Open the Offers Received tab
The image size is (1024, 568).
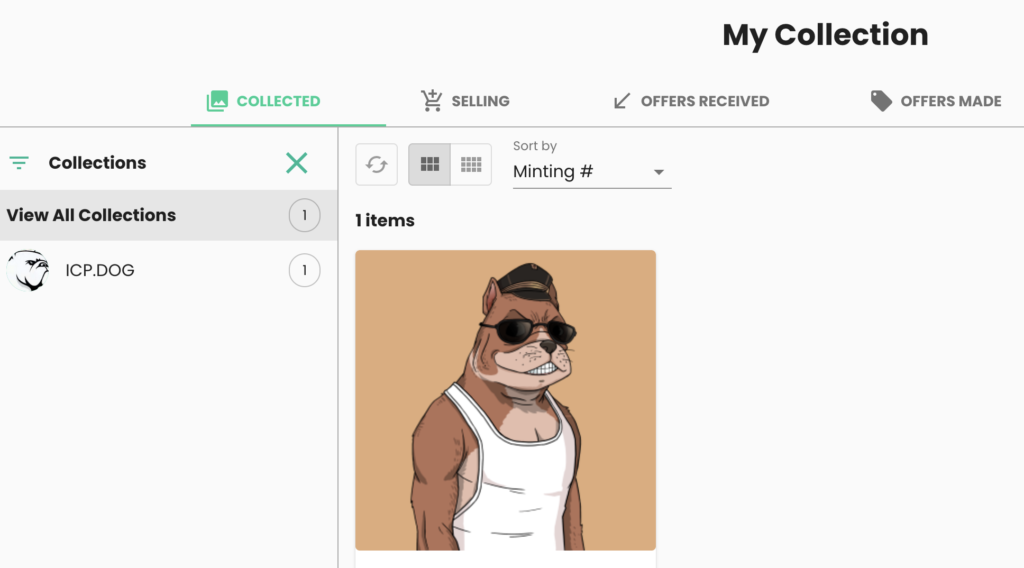point(691,101)
